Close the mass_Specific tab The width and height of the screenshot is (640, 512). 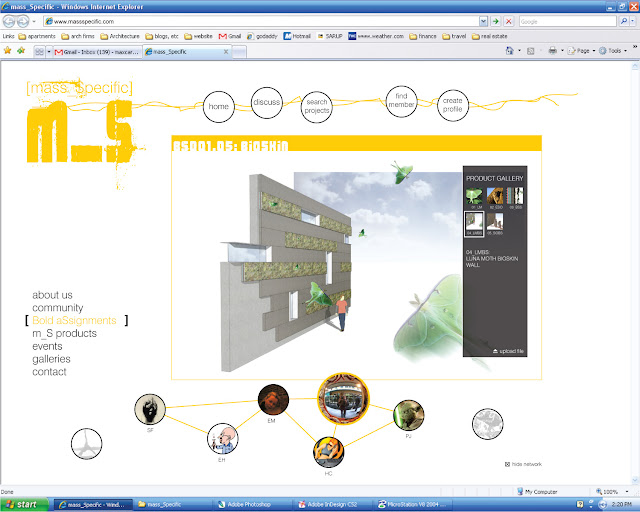tap(226, 52)
